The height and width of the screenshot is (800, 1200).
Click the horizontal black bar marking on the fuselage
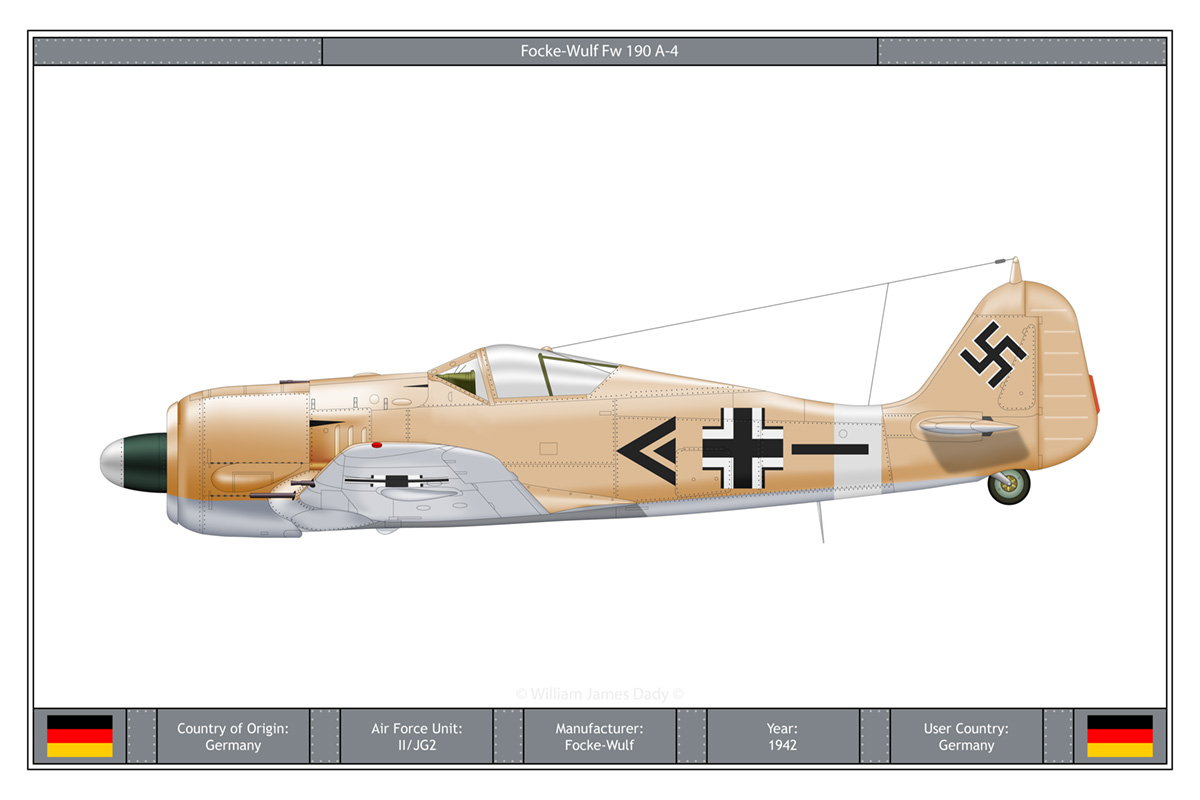(x=830, y=449)
